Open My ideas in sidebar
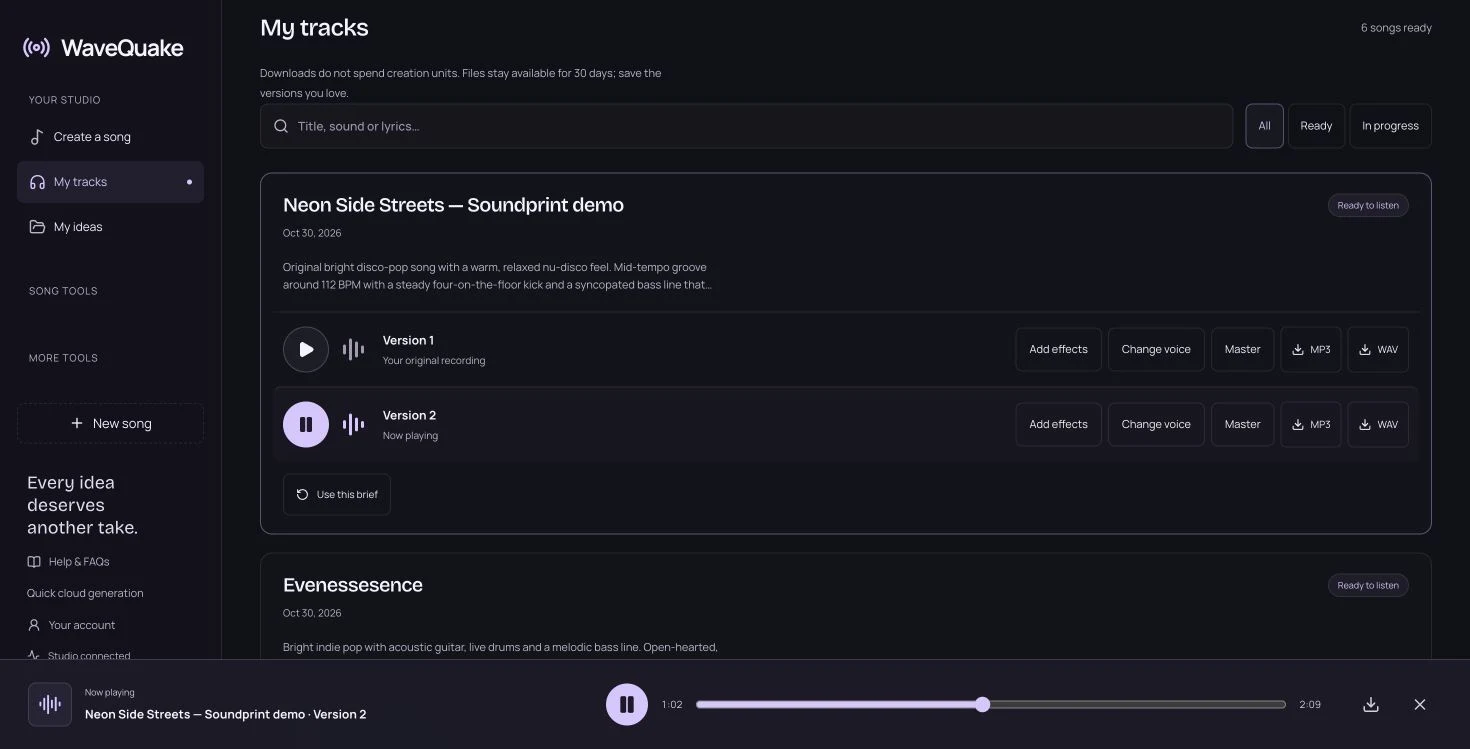Screen dimensions: 1470x749 tap(110, 227)
